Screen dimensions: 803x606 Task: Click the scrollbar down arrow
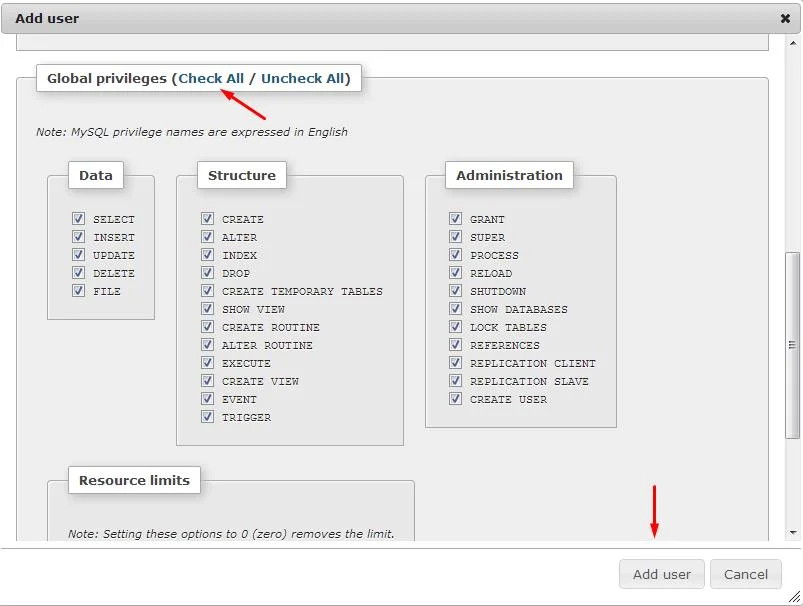(x=793, y=534)
